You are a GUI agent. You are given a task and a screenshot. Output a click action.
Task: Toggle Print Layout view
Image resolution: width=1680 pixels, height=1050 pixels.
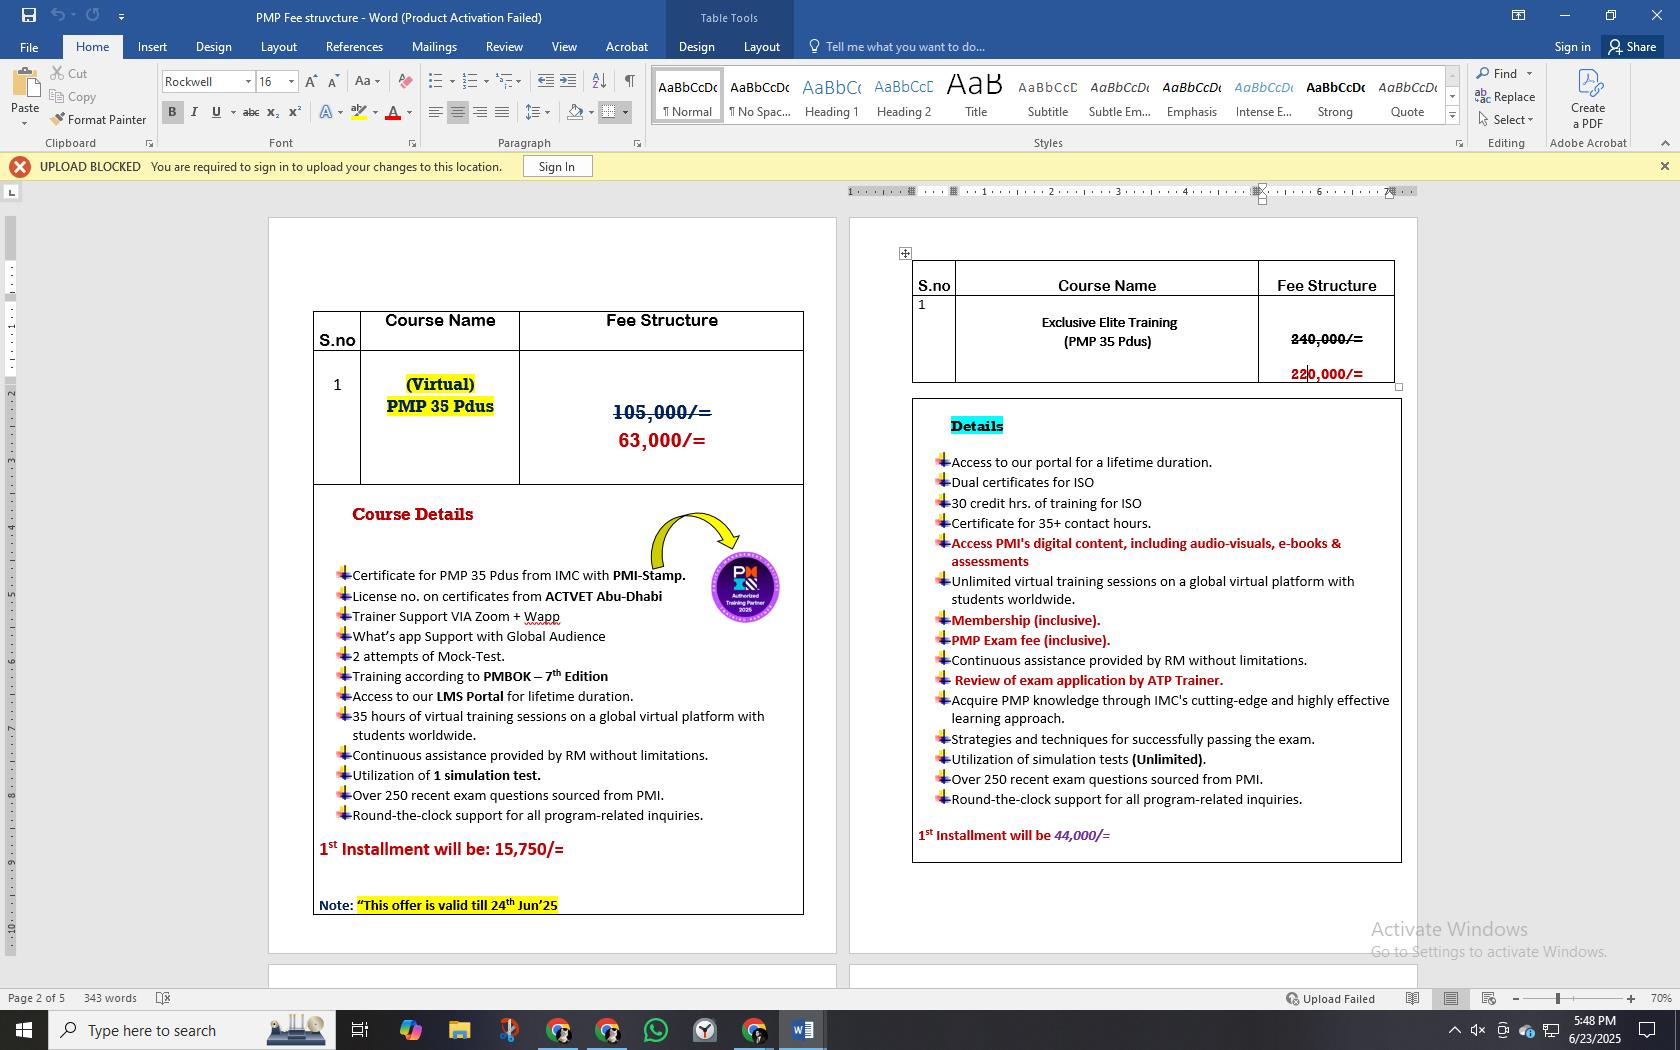[x=1450, y=998]
